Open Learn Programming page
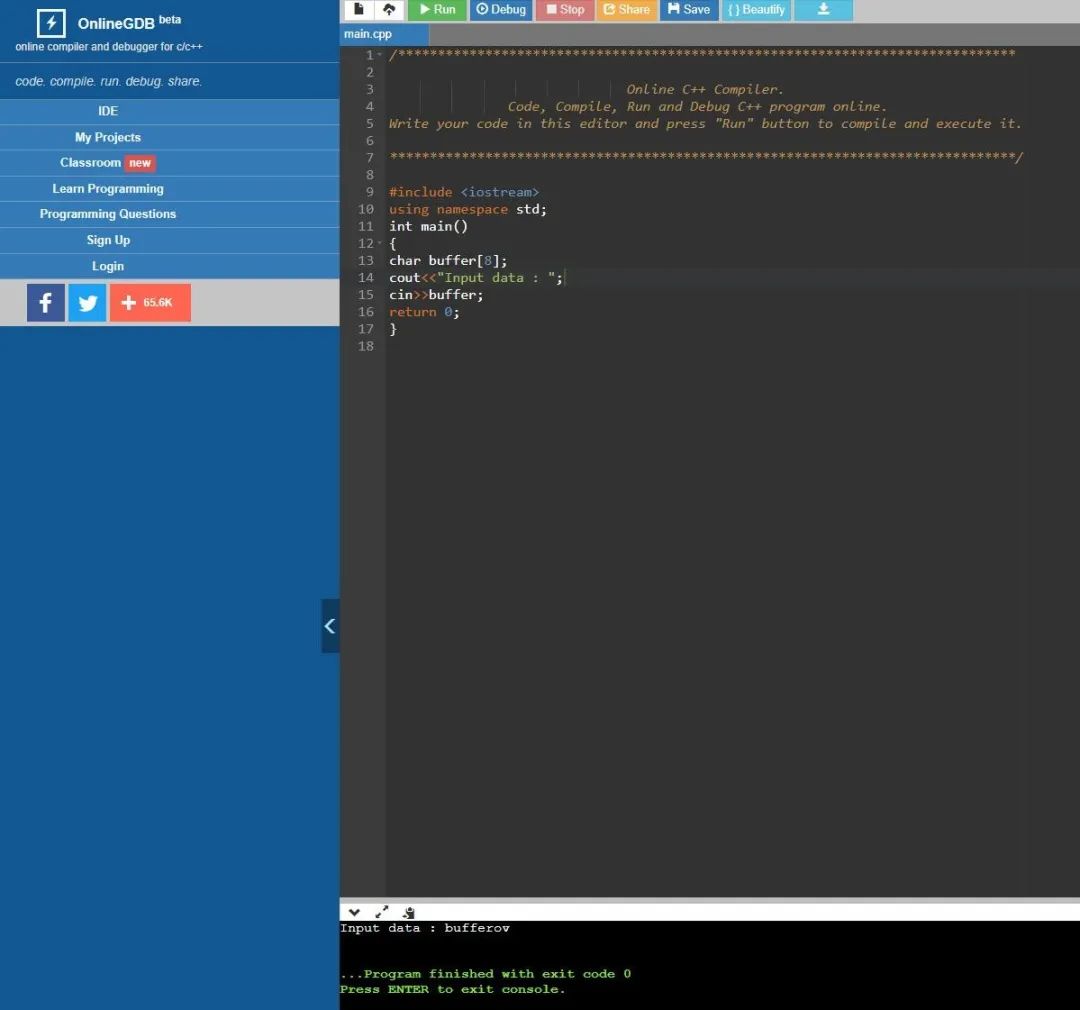 (107, 189)
